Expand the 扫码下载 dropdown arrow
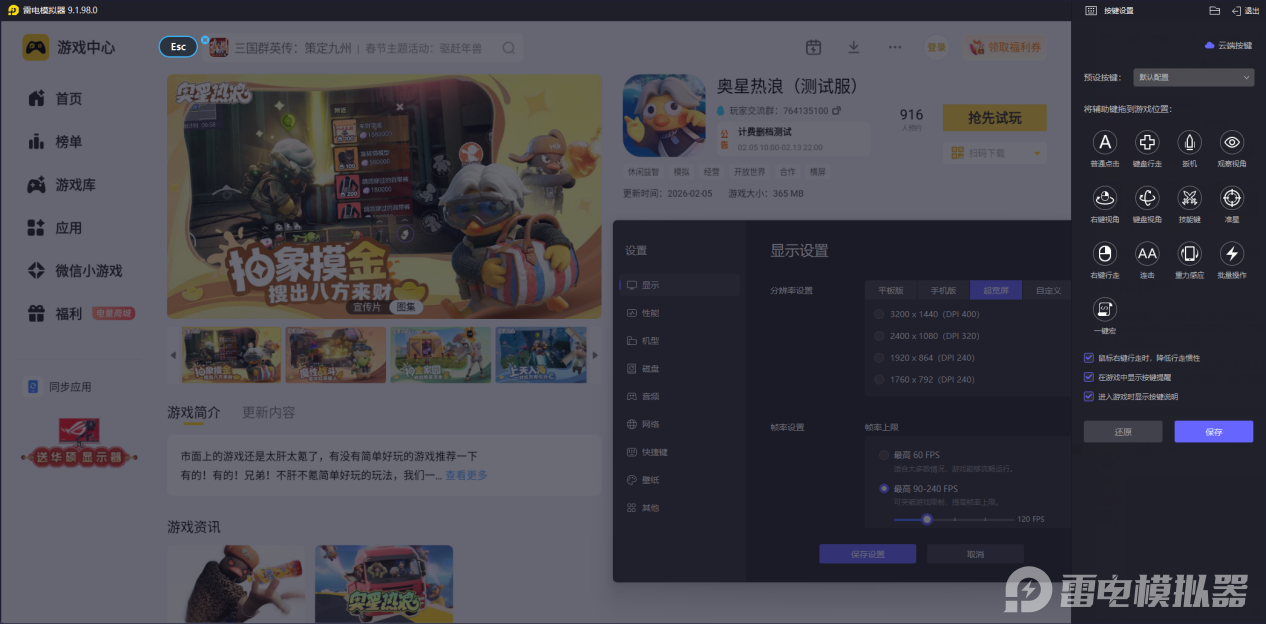The height and width of the screenshot is (624, 1266). click(x=1037, y=153)
